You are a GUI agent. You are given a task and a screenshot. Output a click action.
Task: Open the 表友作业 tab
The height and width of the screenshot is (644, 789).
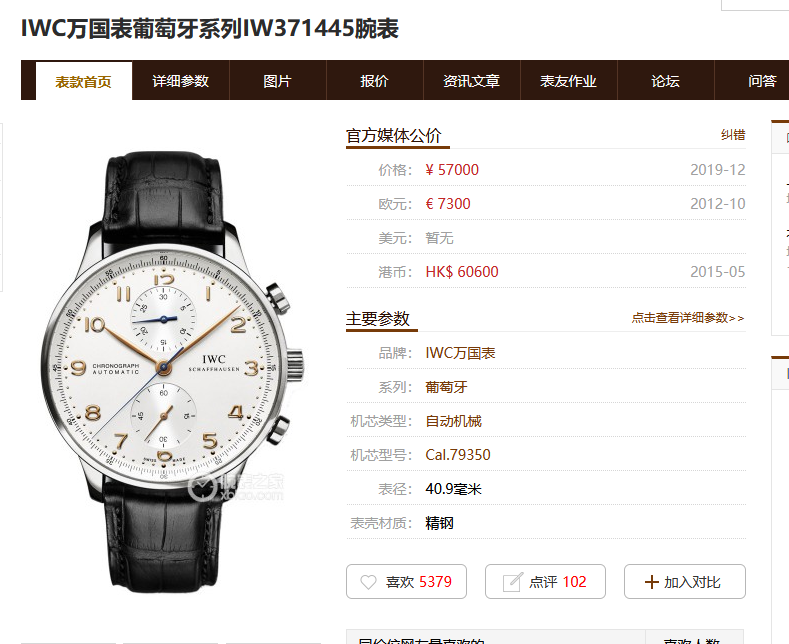click(569, 81)
